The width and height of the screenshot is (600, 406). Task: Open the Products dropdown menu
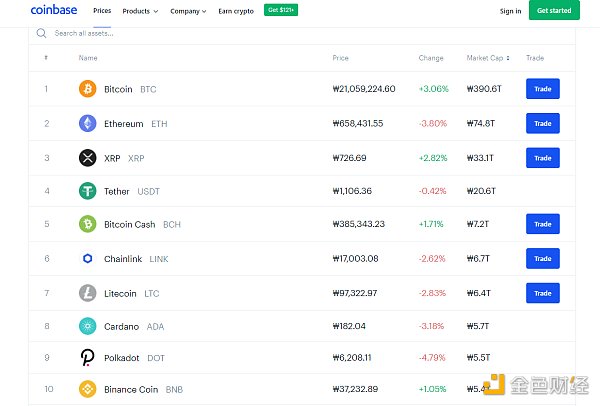pos(139,11)
